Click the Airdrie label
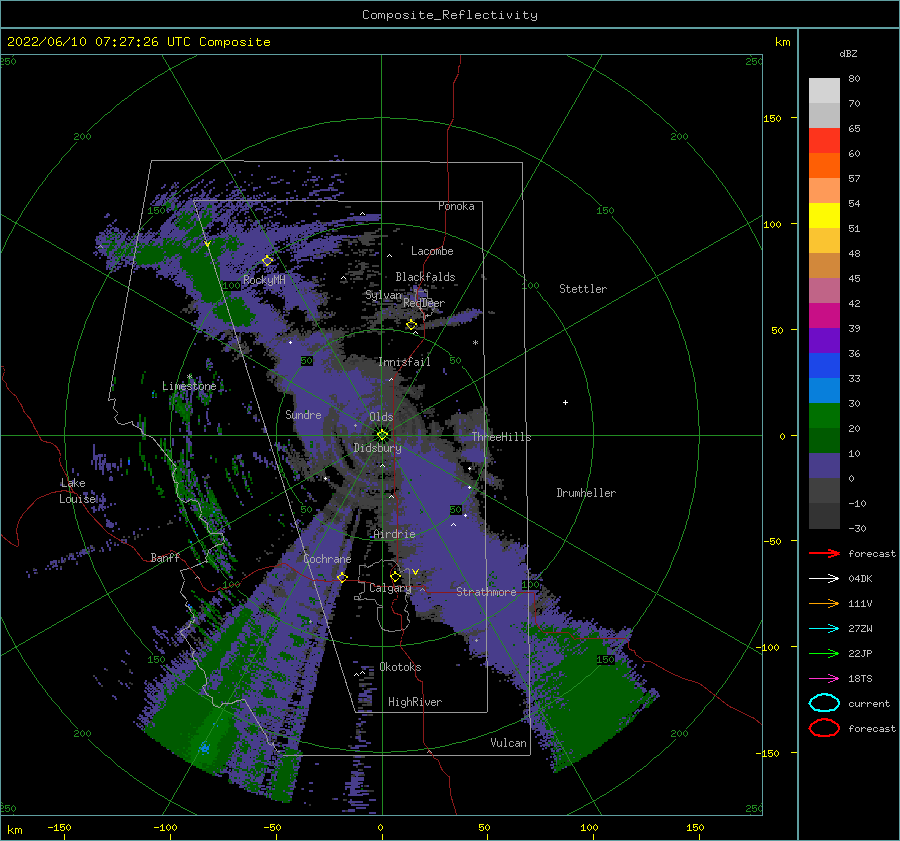The image size is (900, 841). 394,534
